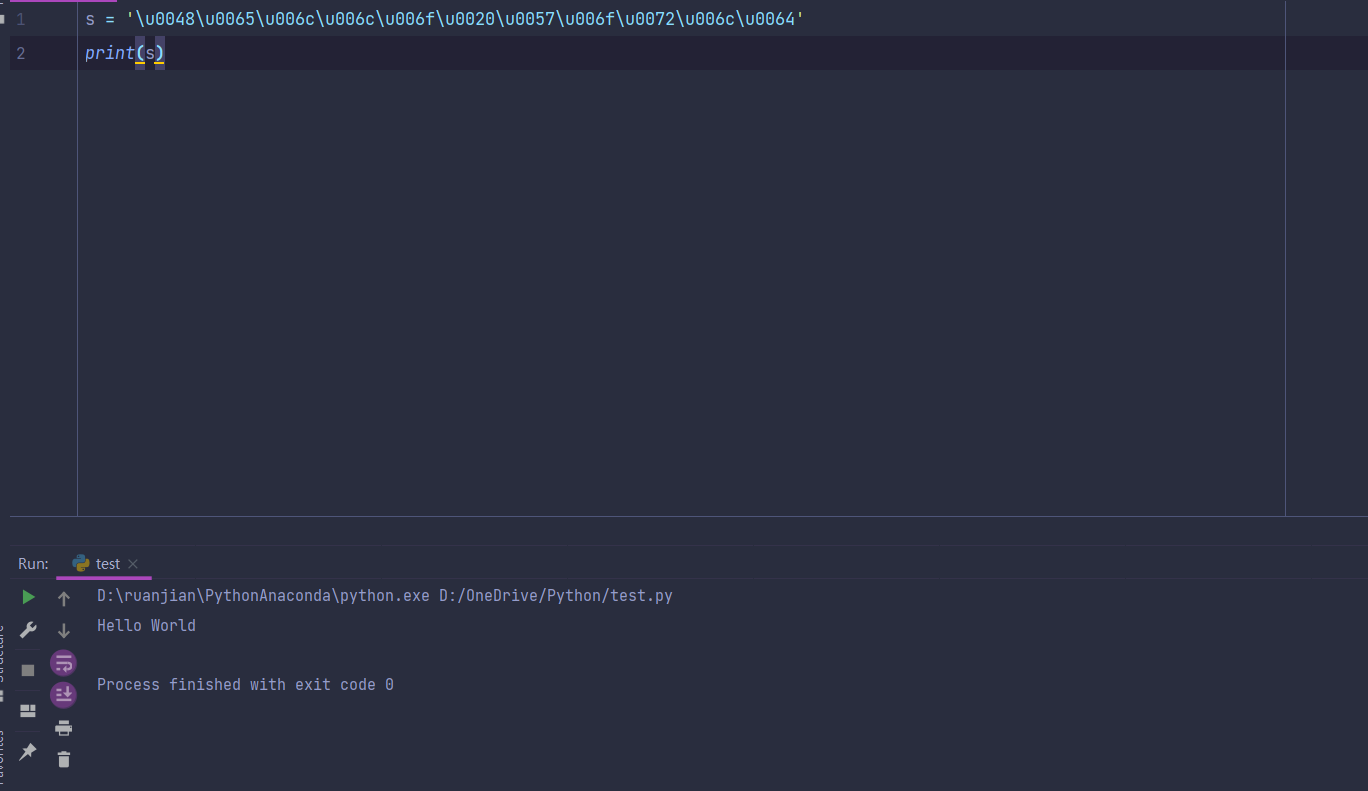The image size is (1368, 791).
Task: Open the Favorites side tool window
Action: [3, 760]
